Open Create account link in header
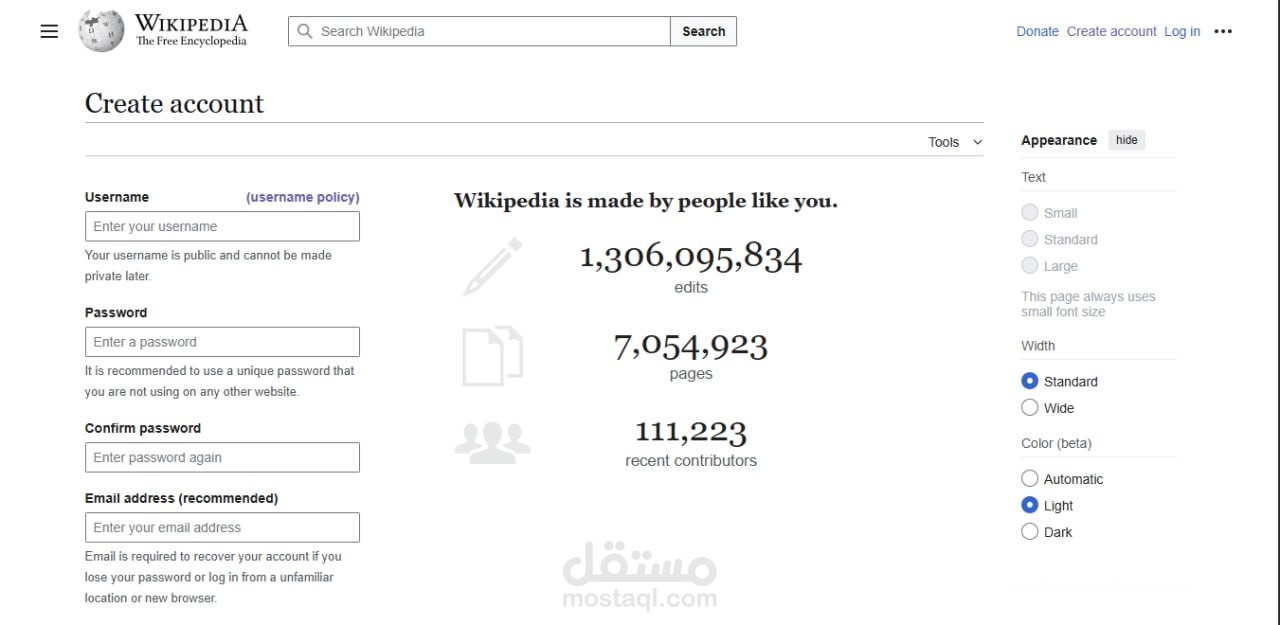This screenshot has height=625, width=1280. 1111,31
